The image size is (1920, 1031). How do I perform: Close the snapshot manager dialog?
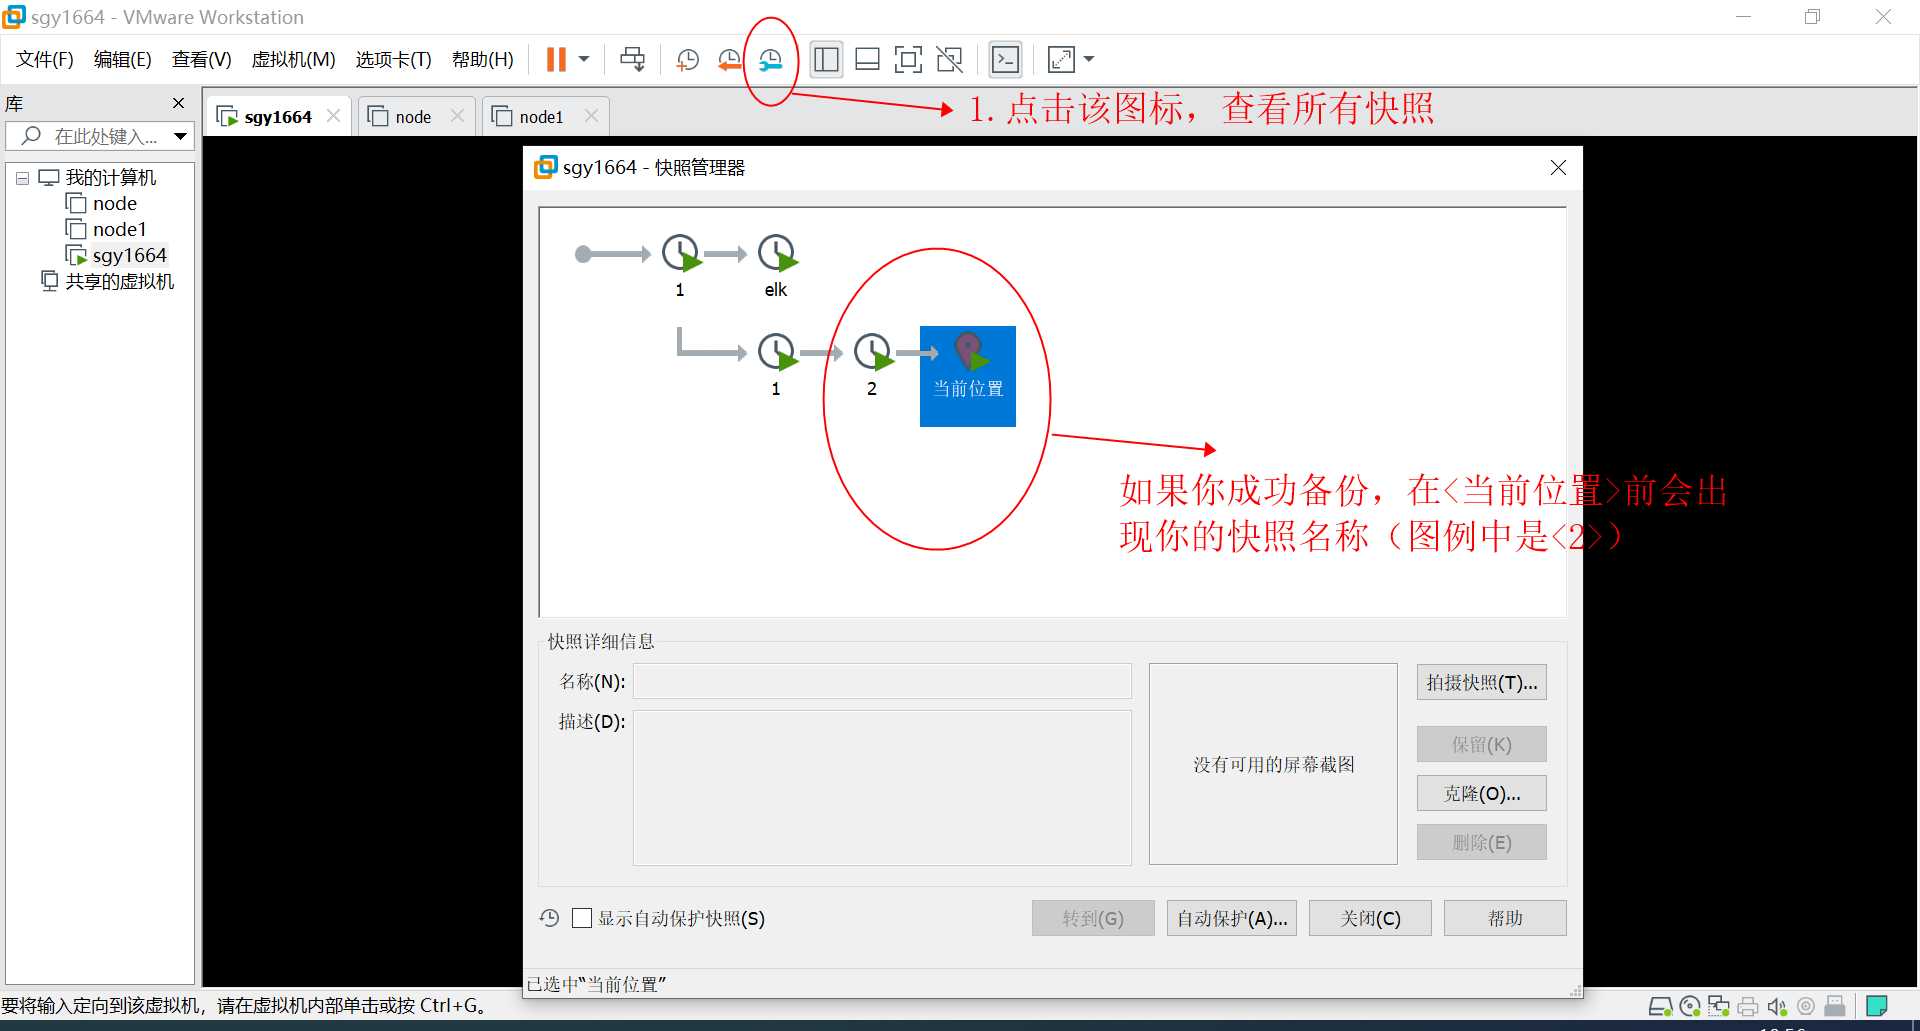pos(1558,168)
